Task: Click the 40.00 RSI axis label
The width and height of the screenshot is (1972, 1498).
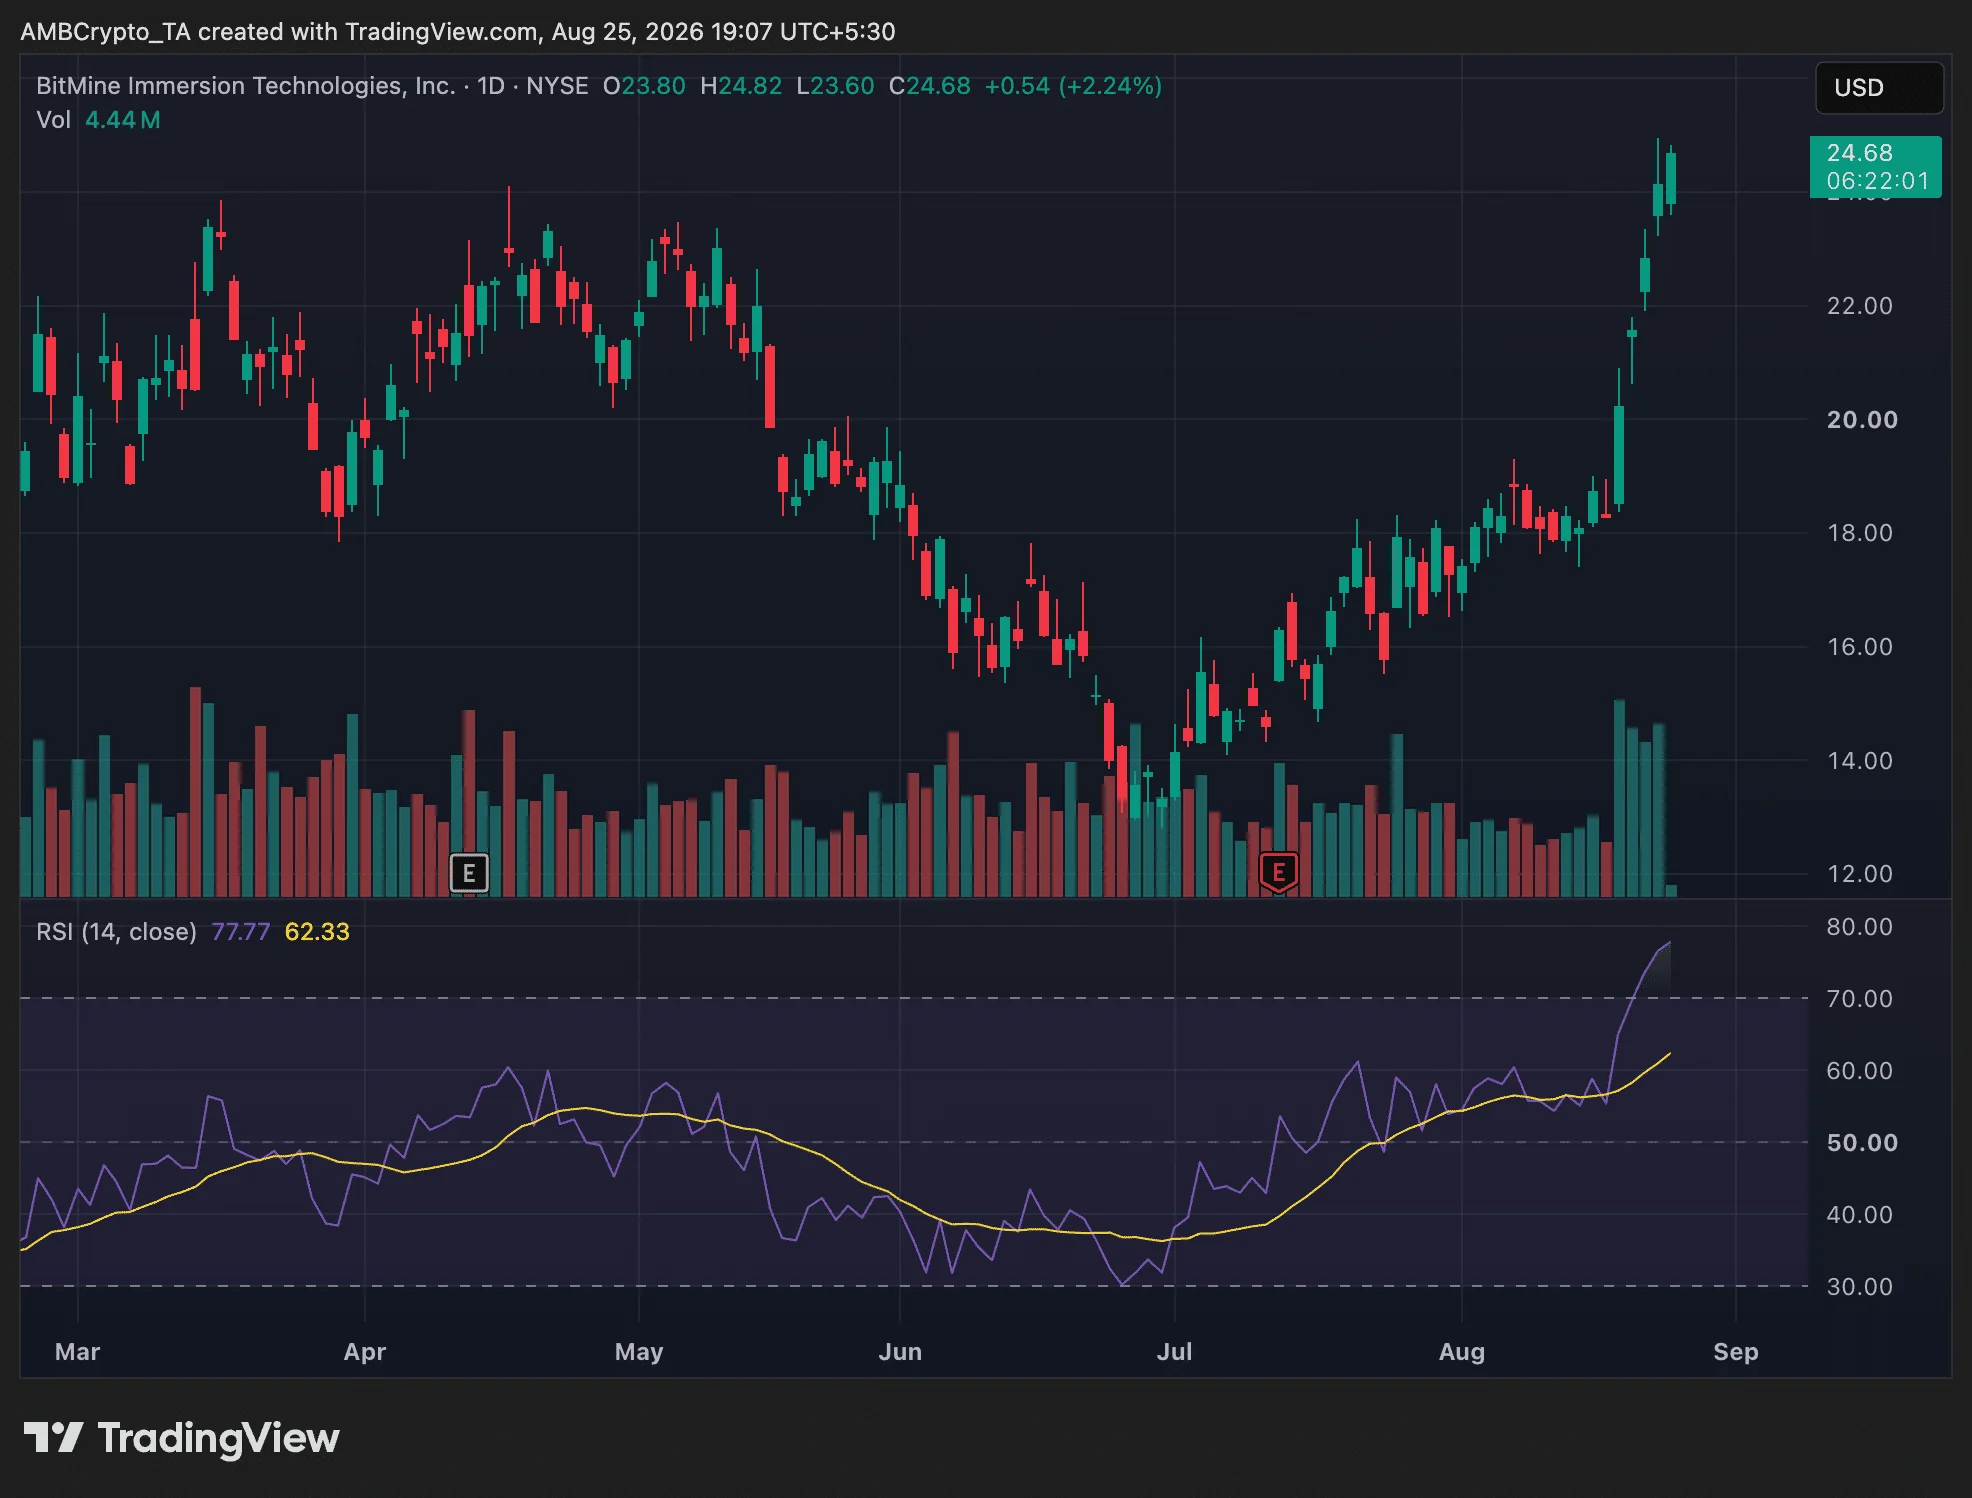Action: click(1860, 1215)
